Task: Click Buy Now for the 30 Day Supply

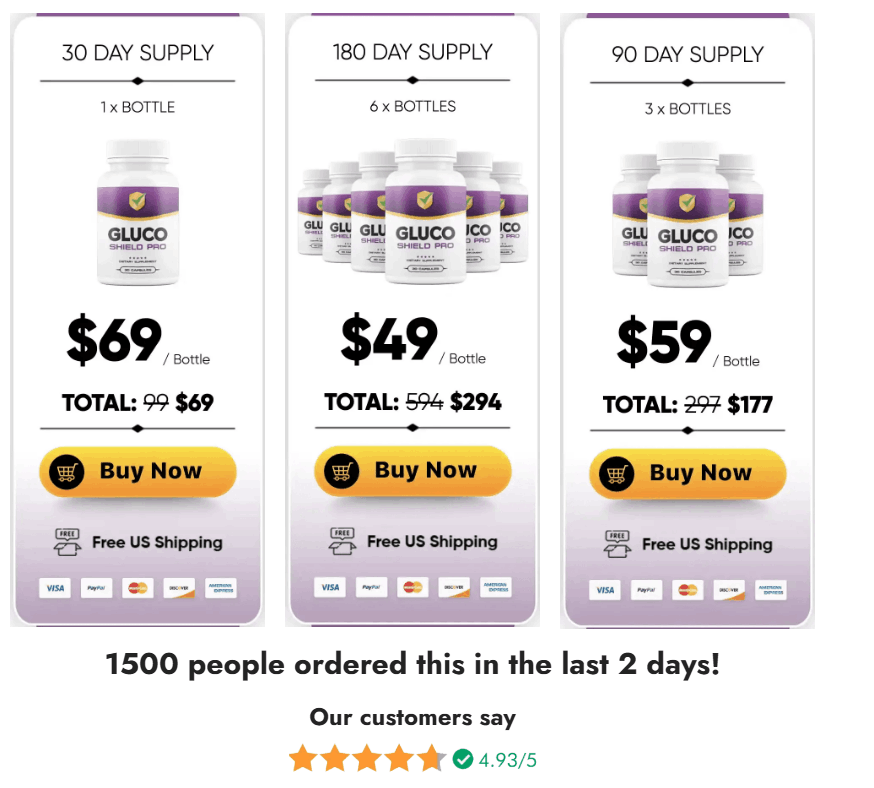Action: pos(137,469)
